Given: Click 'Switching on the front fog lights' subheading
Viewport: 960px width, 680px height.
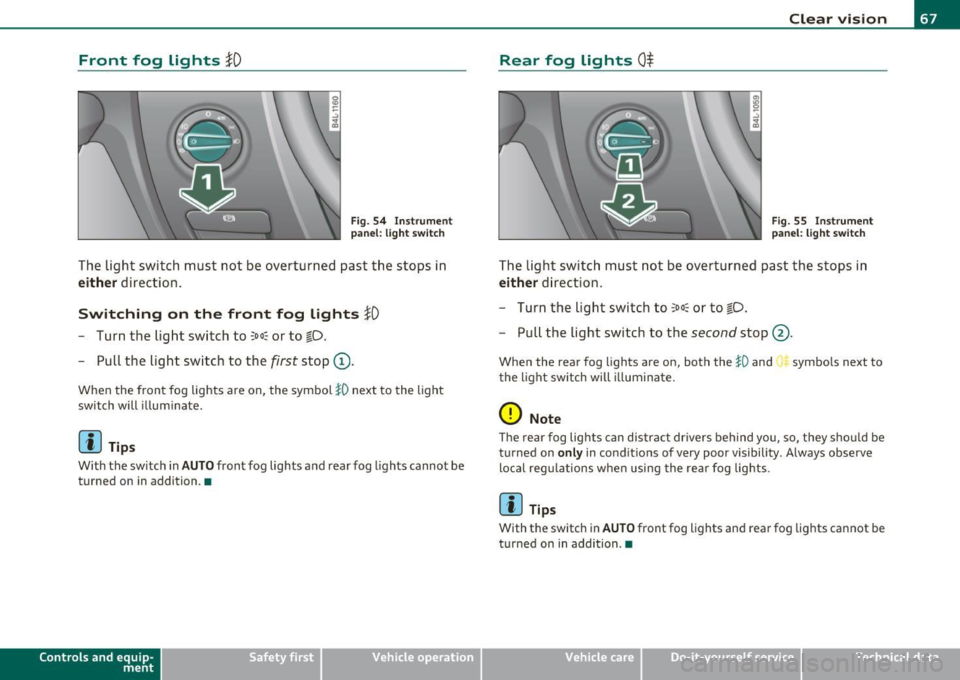Looking at the screenshot, I should coord(228,314).
